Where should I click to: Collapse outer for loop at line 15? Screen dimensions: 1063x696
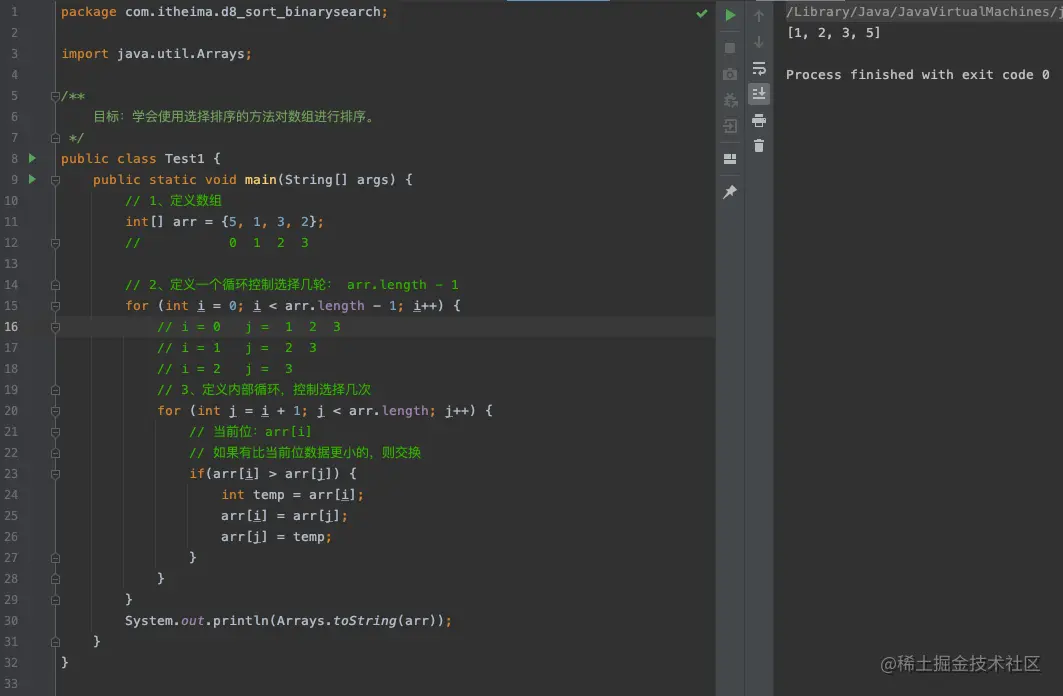56,306
